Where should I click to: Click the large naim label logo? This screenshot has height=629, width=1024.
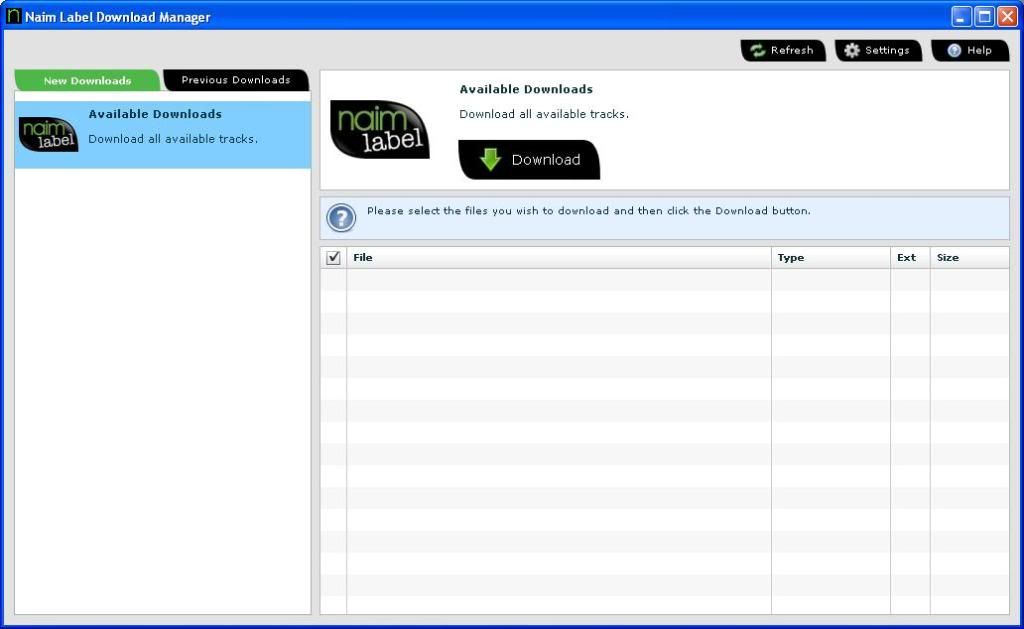tap(380, 129)
